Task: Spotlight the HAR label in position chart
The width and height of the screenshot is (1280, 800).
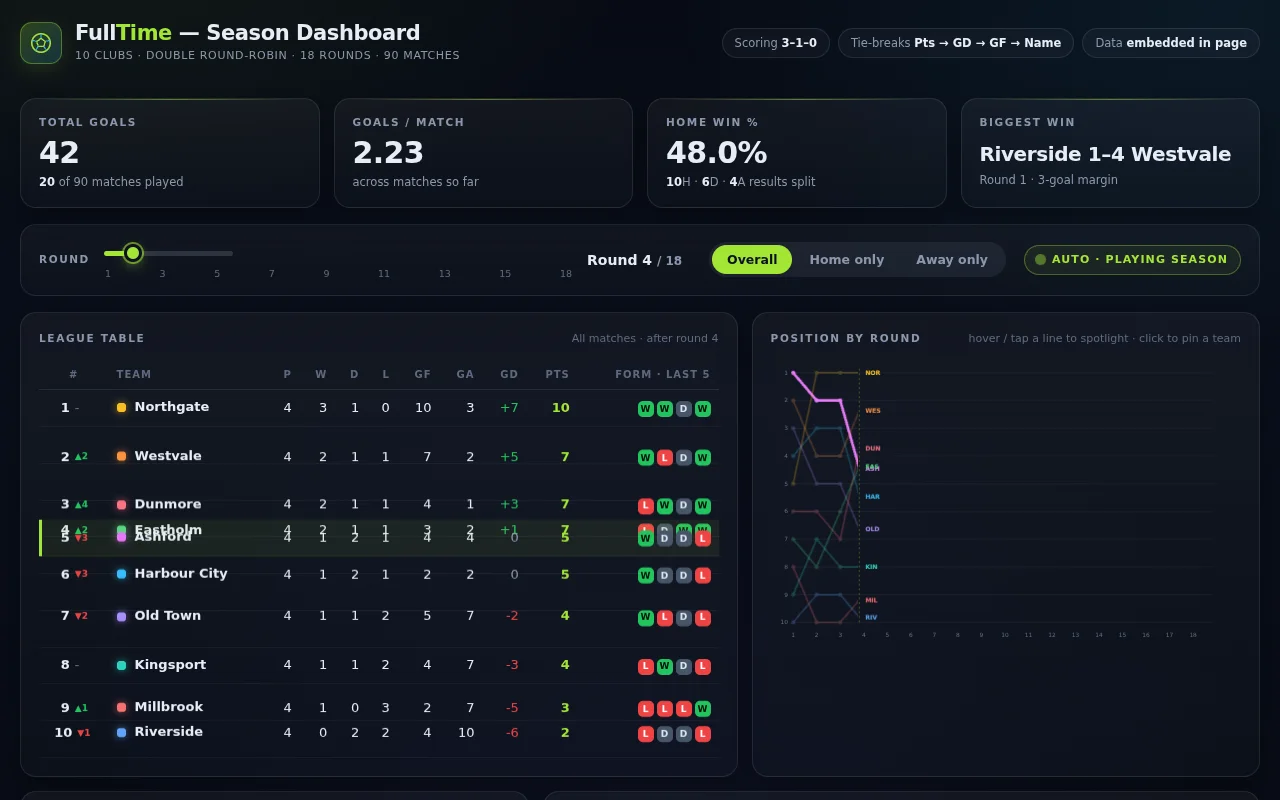Action: point(873,497)
